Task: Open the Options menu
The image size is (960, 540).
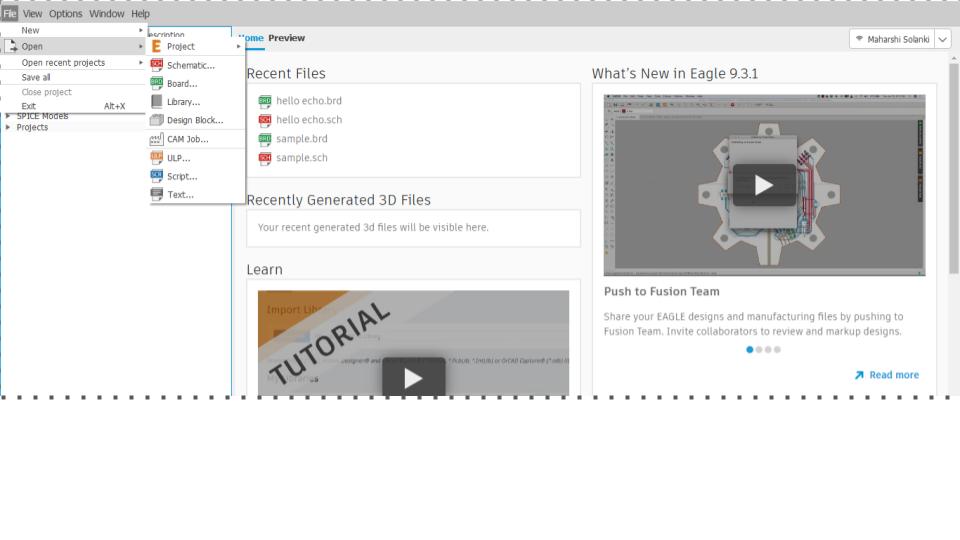Action: click(66, 13)
